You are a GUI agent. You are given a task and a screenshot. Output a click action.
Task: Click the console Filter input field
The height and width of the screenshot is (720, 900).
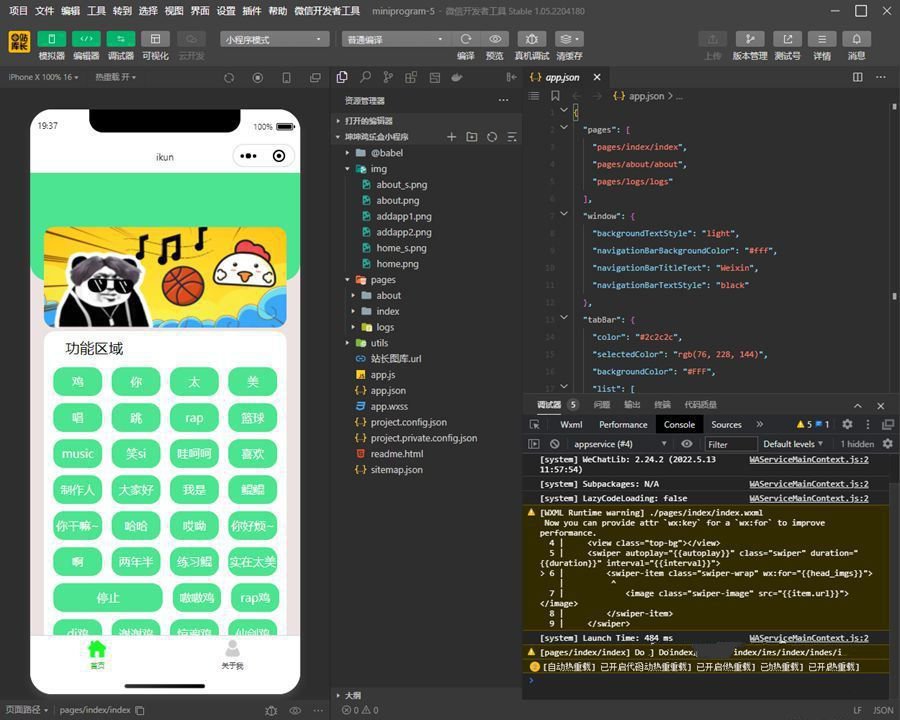730,444
